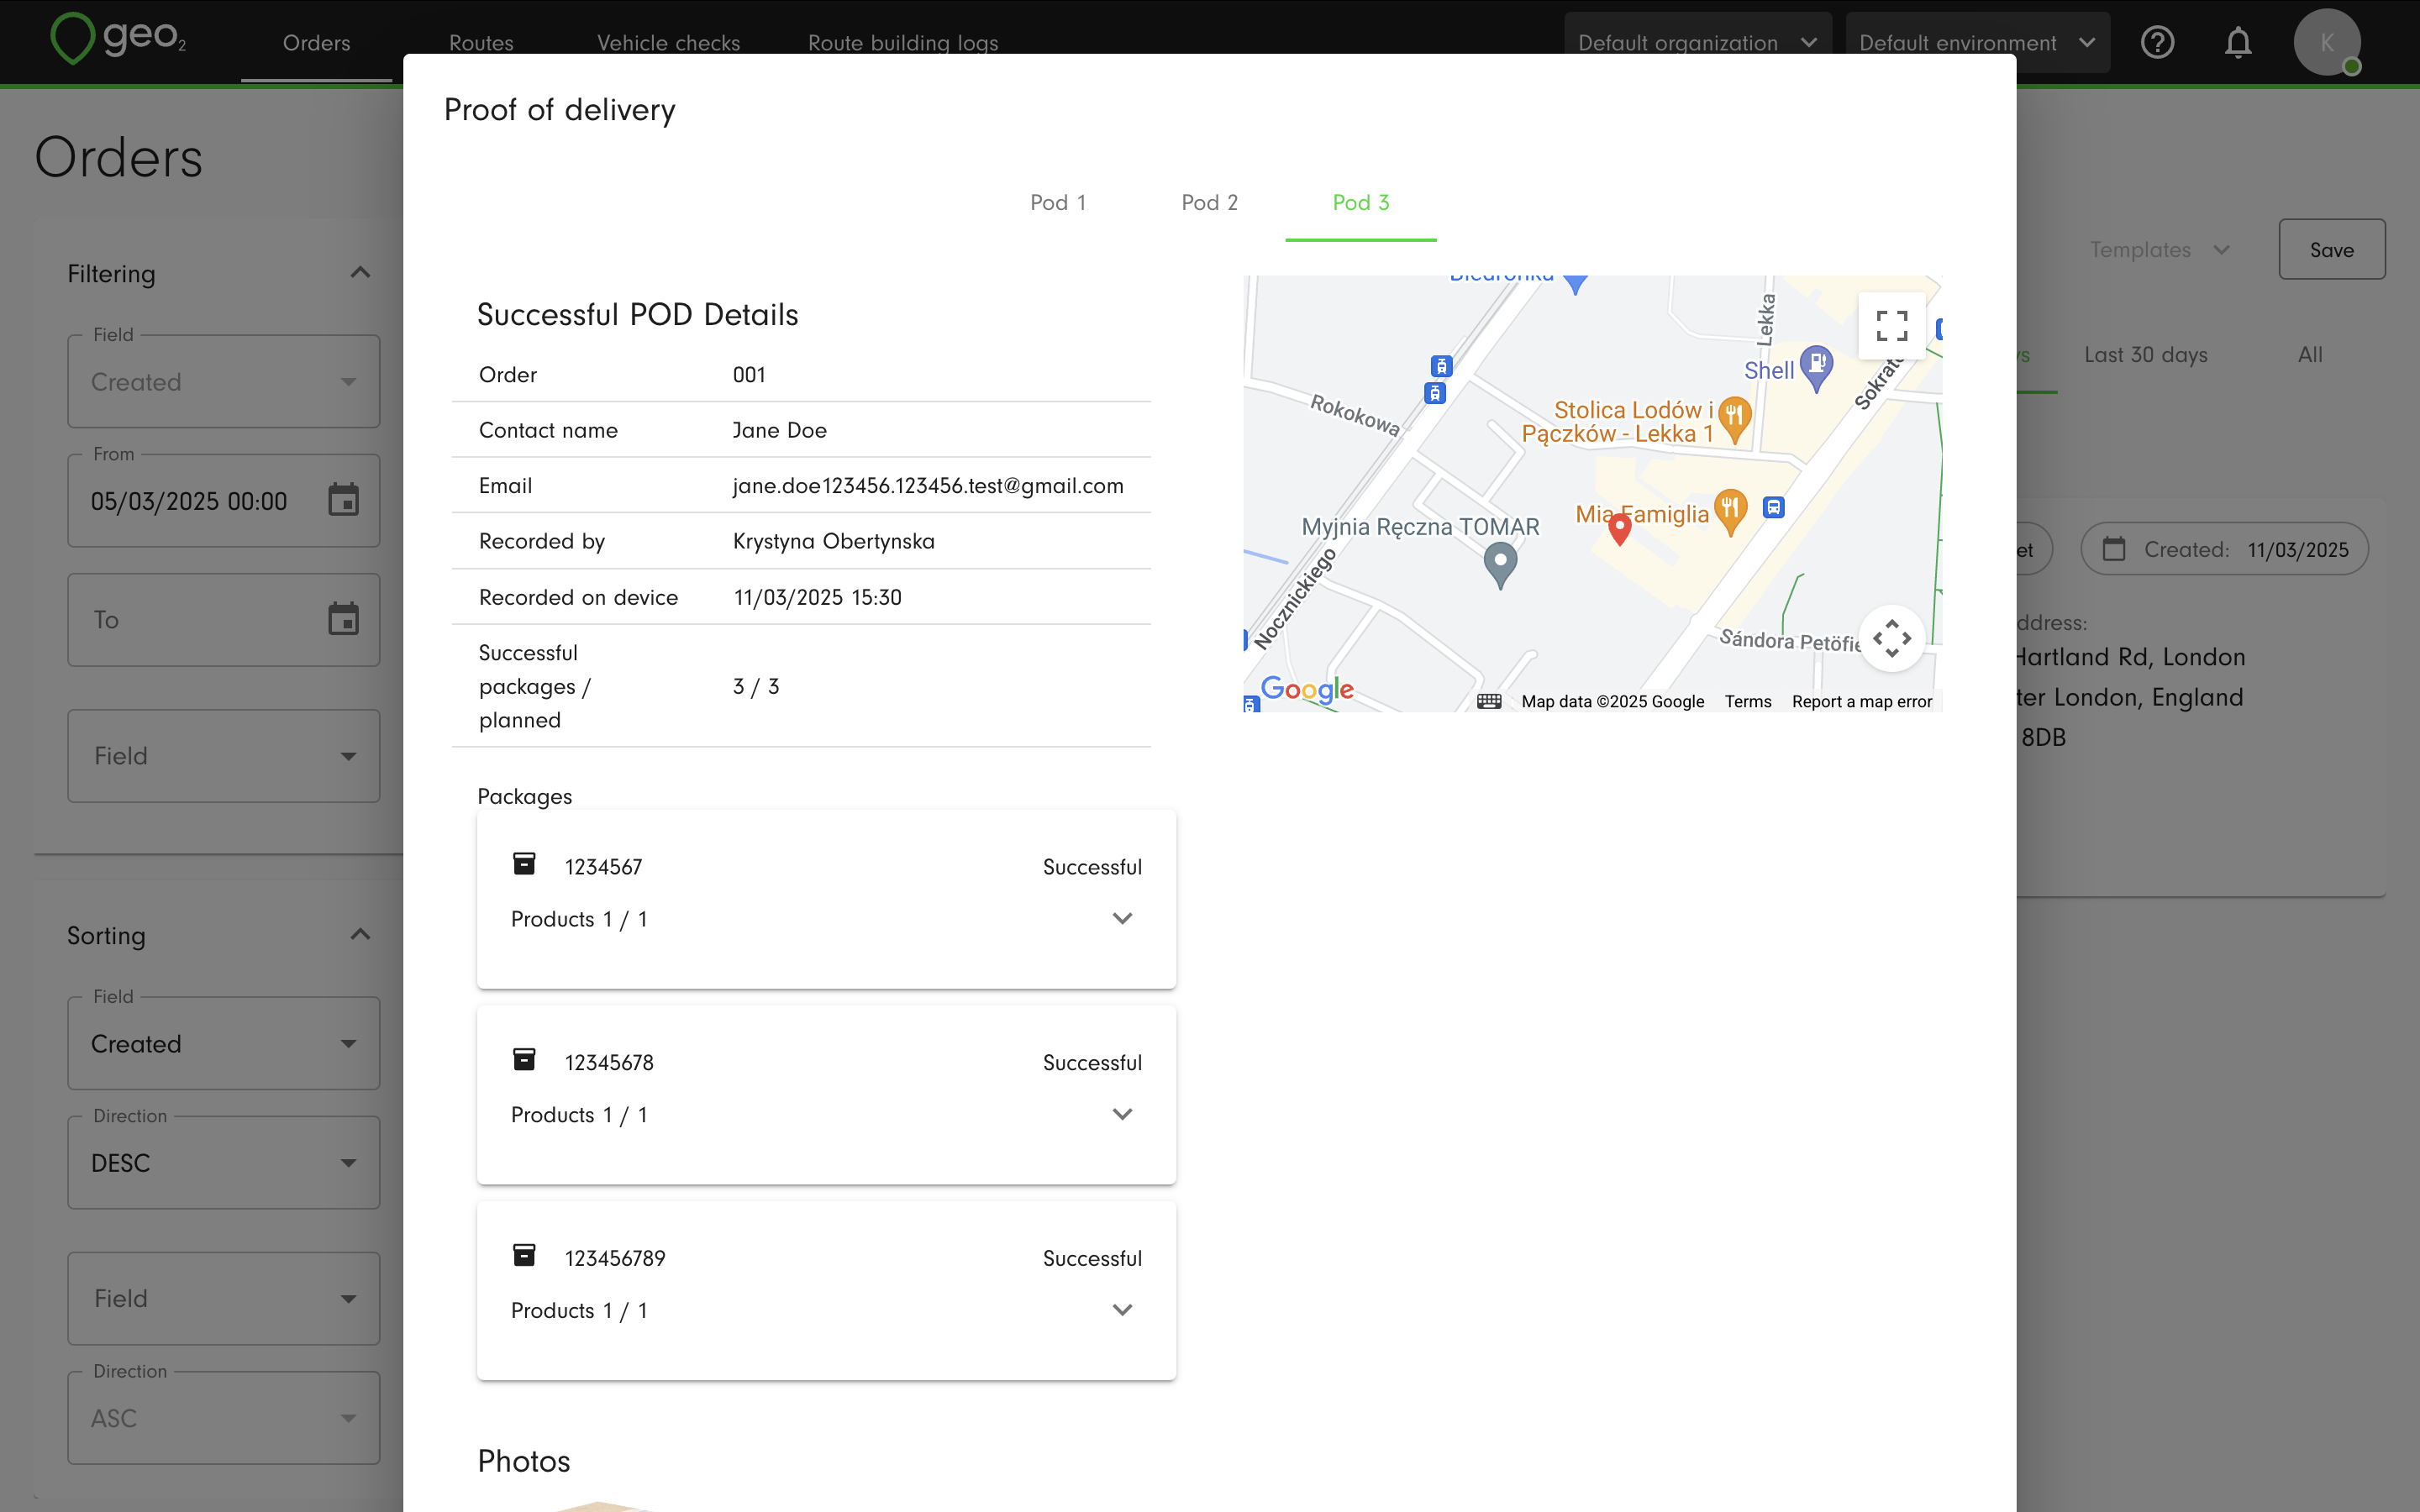
Task: Click the order number 001 value
Action: [x=749, y=375]
